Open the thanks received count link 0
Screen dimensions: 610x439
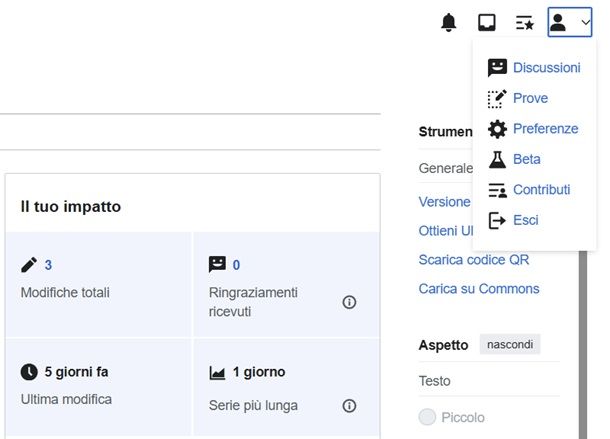pyautogui.click(x=236, y=265)
